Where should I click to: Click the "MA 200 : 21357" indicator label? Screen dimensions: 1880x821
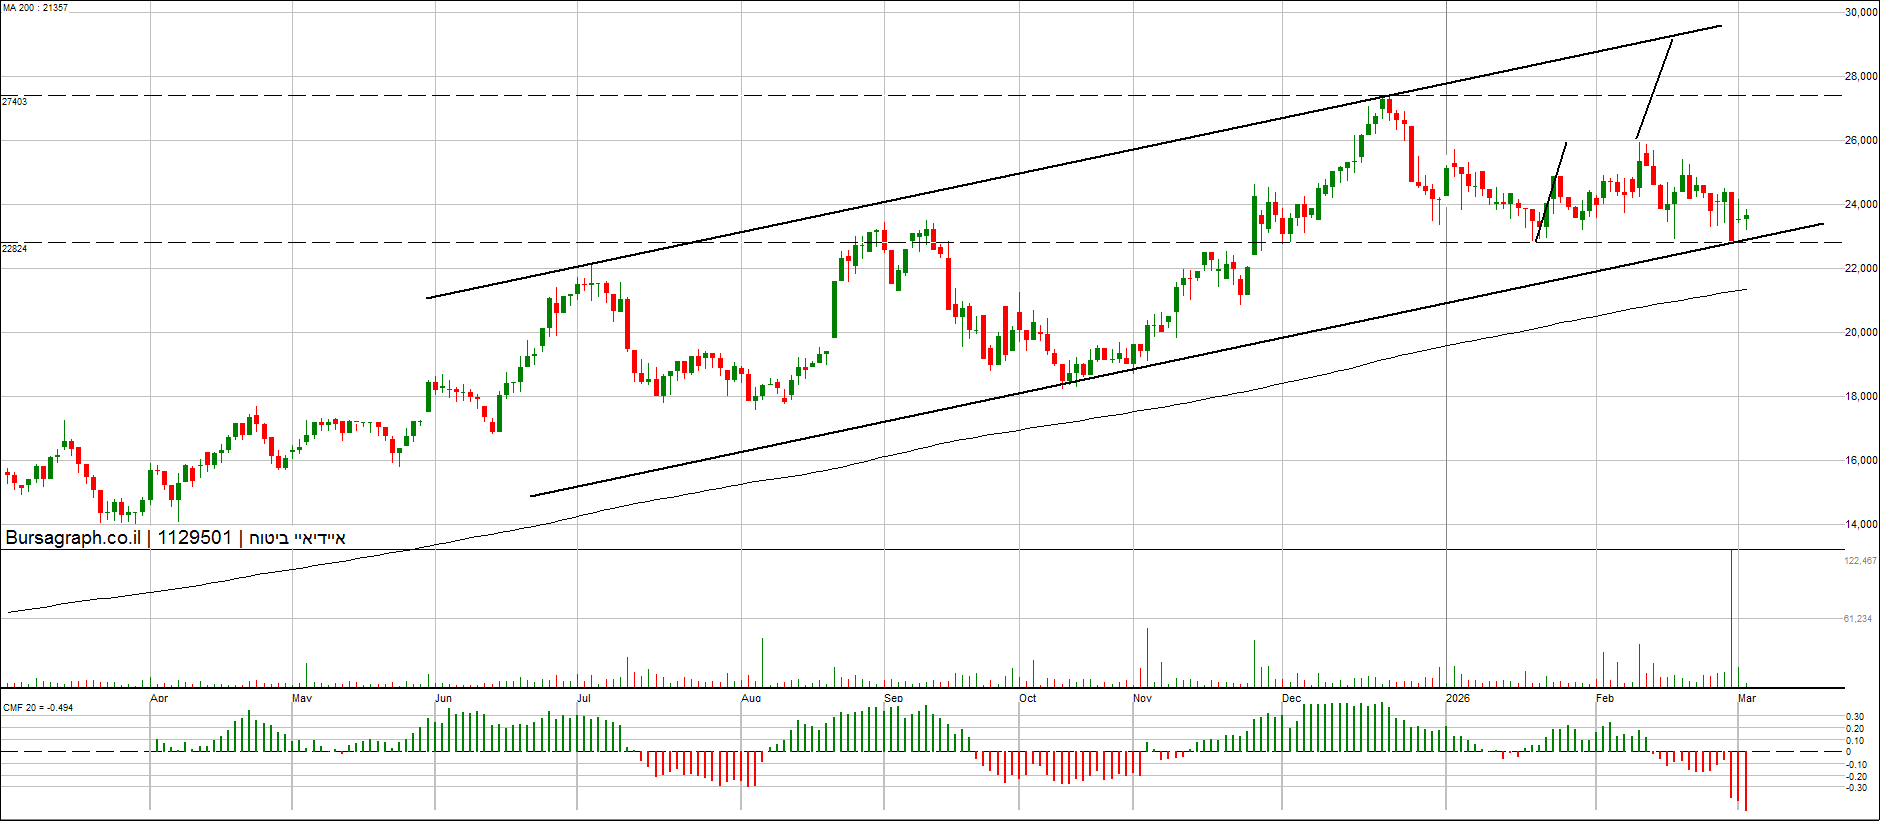[x=35, y=8]
